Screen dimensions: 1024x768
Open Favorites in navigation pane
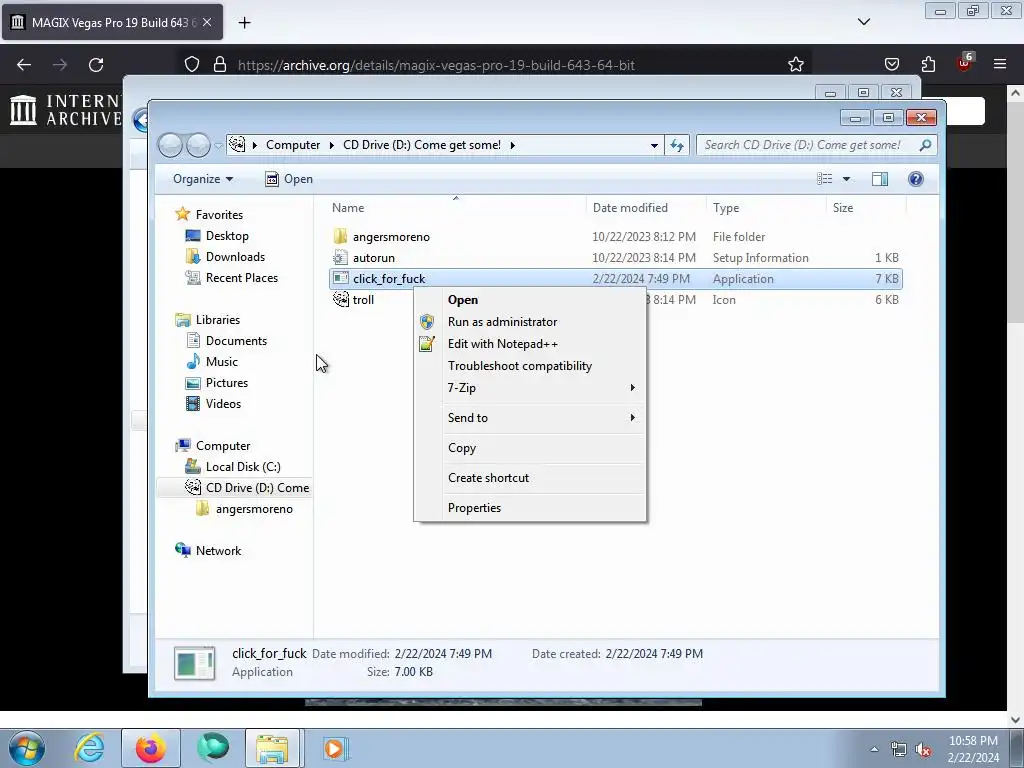[219, 215]
